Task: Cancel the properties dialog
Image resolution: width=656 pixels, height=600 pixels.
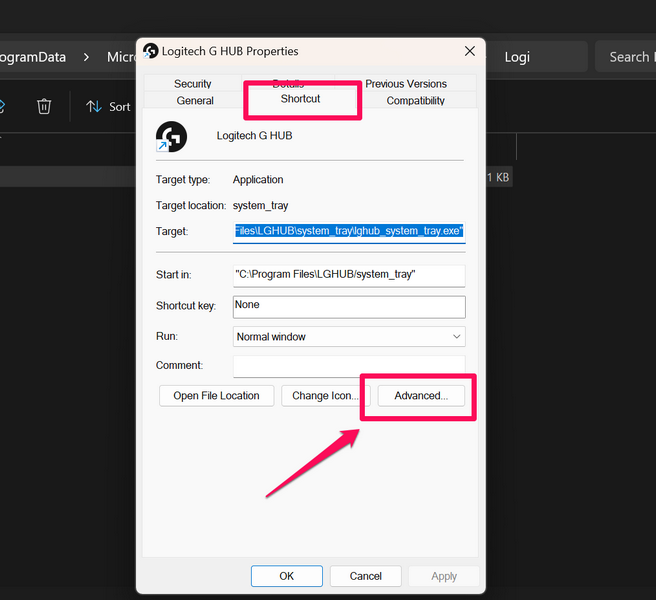Action: [365, 576]
